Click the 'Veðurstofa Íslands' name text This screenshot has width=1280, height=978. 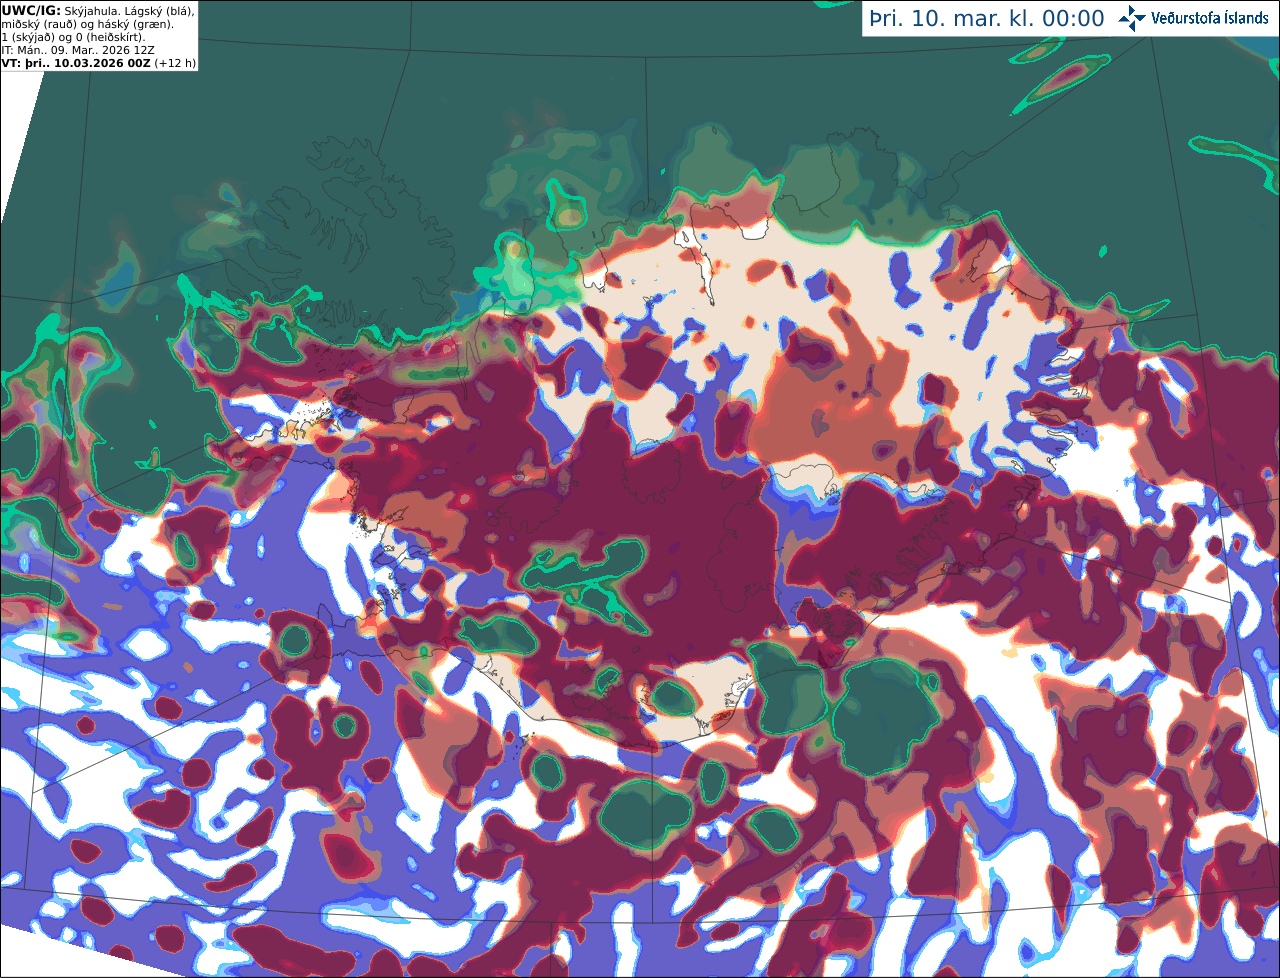1210,18
